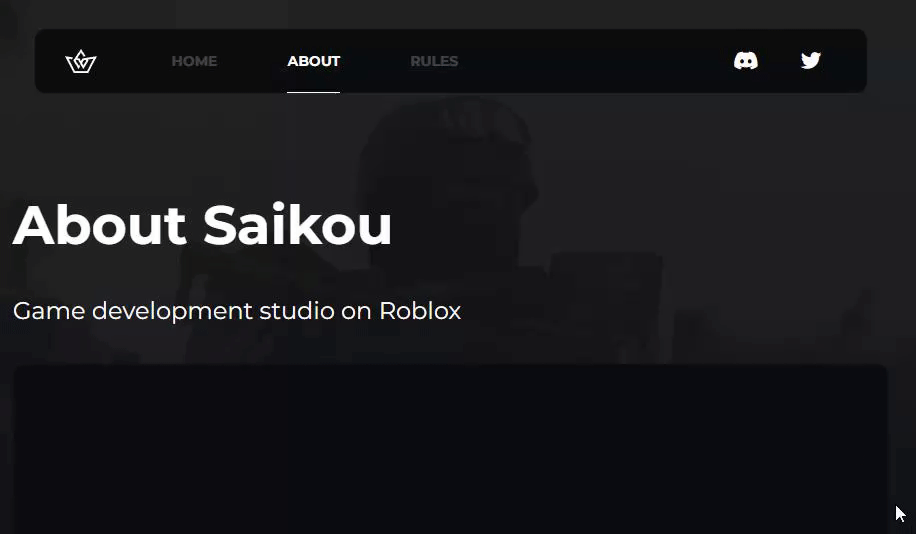Click the word "Roblox" in the subtitle

click(420, 311)
